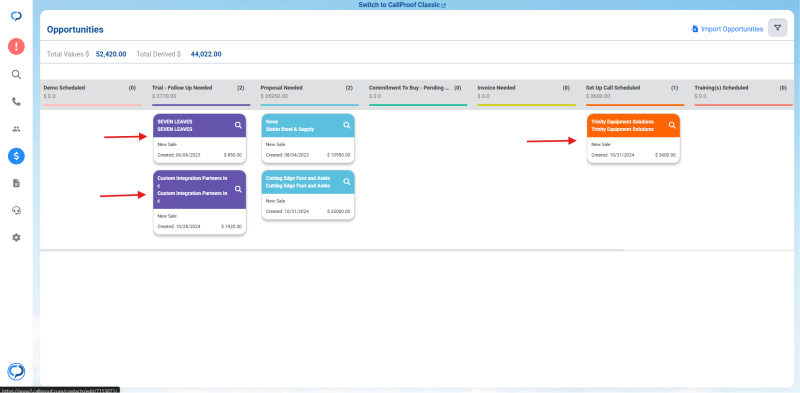800x393 pixels.
Task: Click magnifier on Siskin Steel & Supply card
Action: (x=346, y=125)
